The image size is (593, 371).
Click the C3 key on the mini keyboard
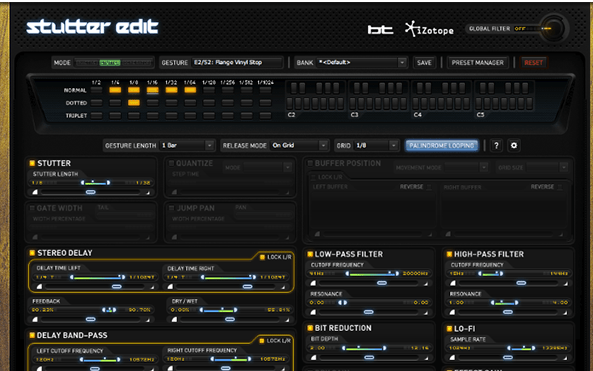[x=353, y=103]
